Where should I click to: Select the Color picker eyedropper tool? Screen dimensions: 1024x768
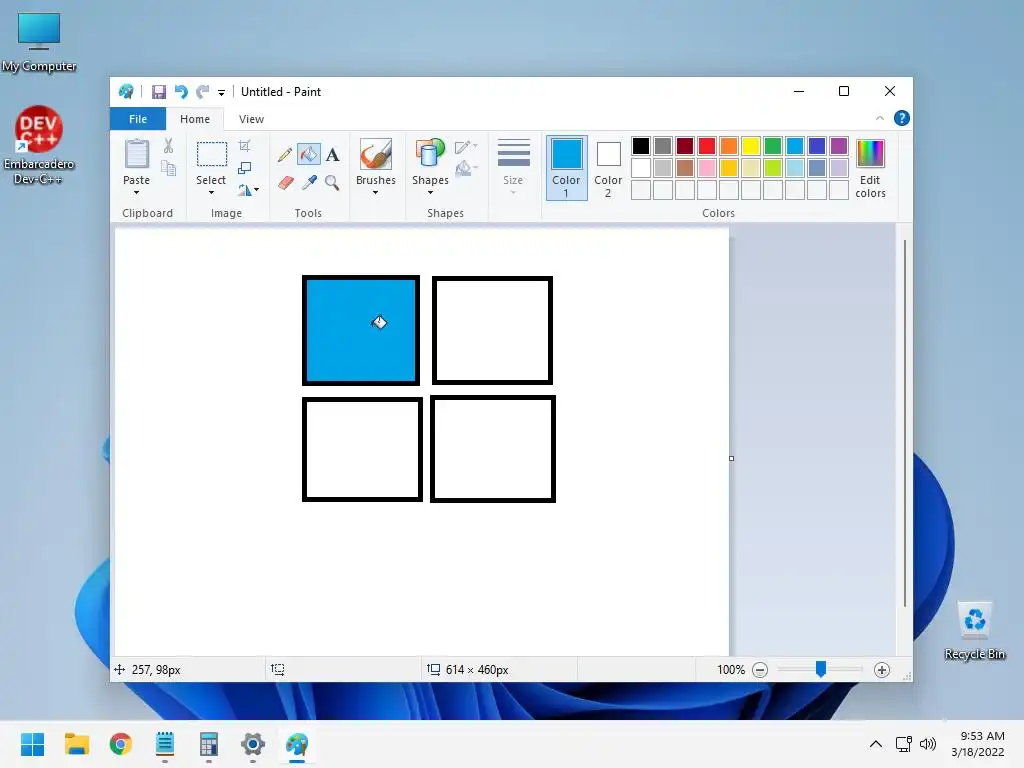coord(309,182)
